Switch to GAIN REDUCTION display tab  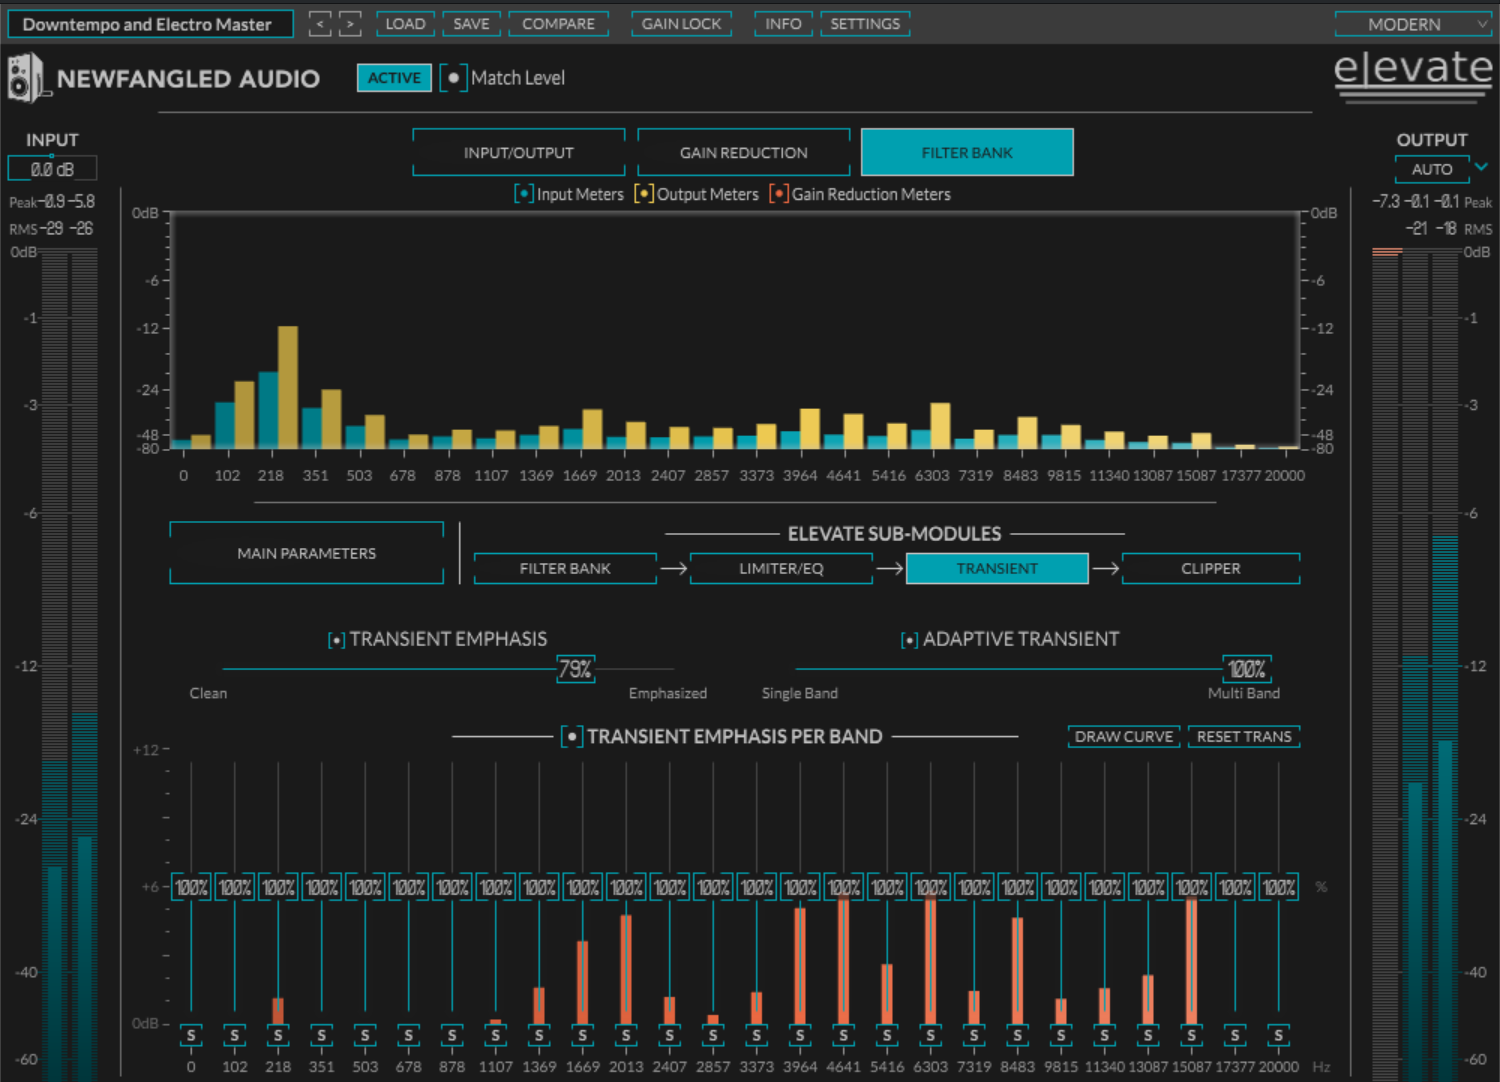744,152
